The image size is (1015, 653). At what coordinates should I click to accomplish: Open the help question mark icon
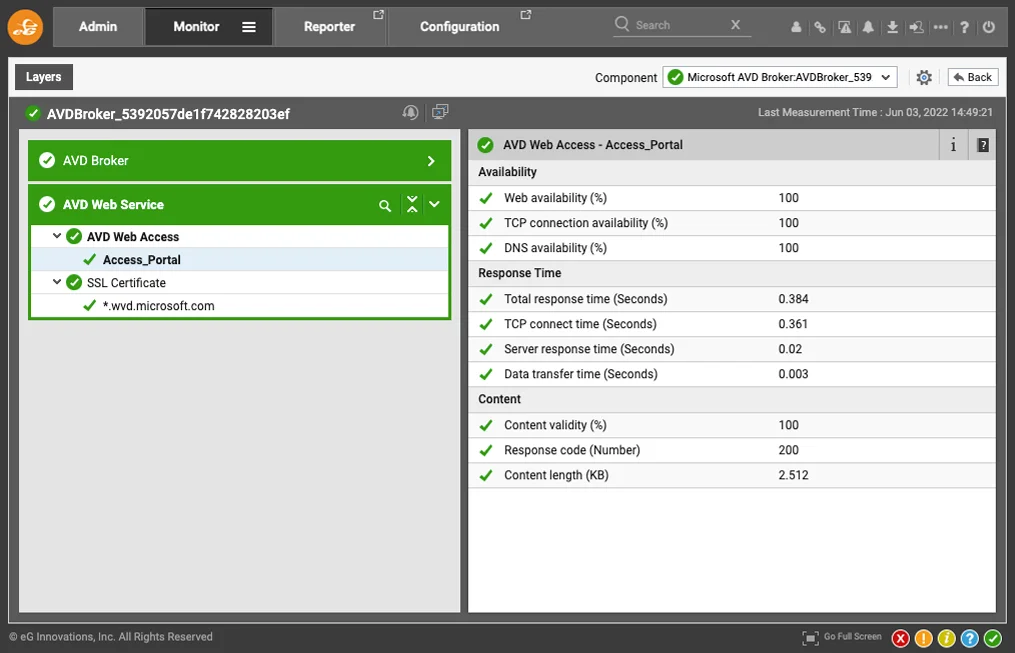pyautogui.click(x=965, y=27)
